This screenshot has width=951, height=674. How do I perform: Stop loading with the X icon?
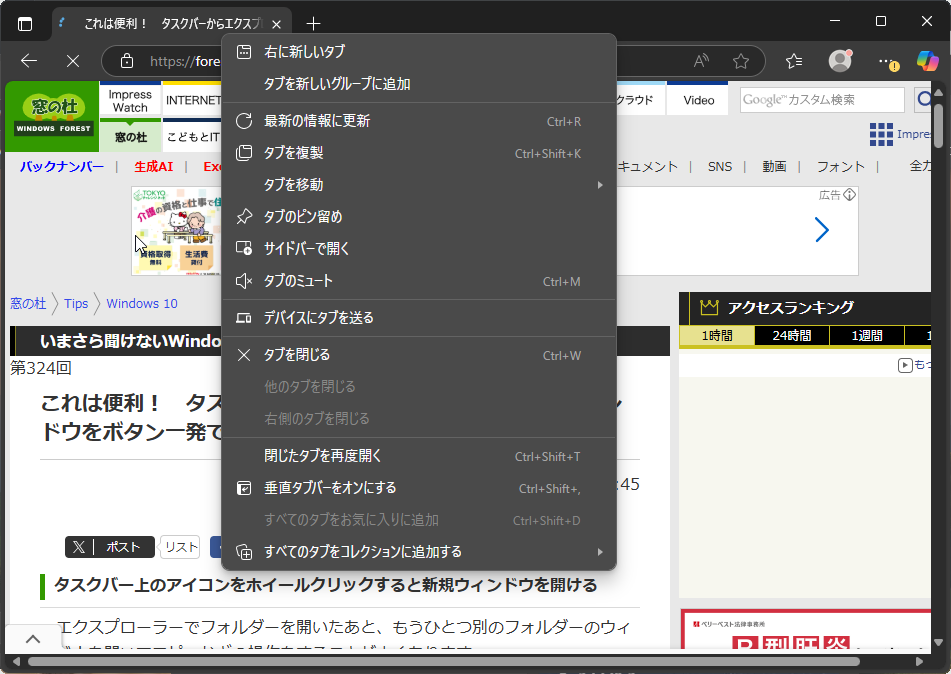tap(72, 61)
